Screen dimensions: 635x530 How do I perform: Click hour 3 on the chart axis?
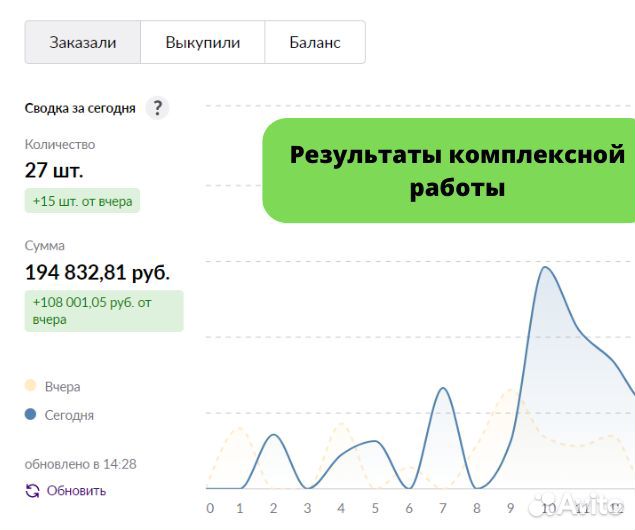click(307, 508)
